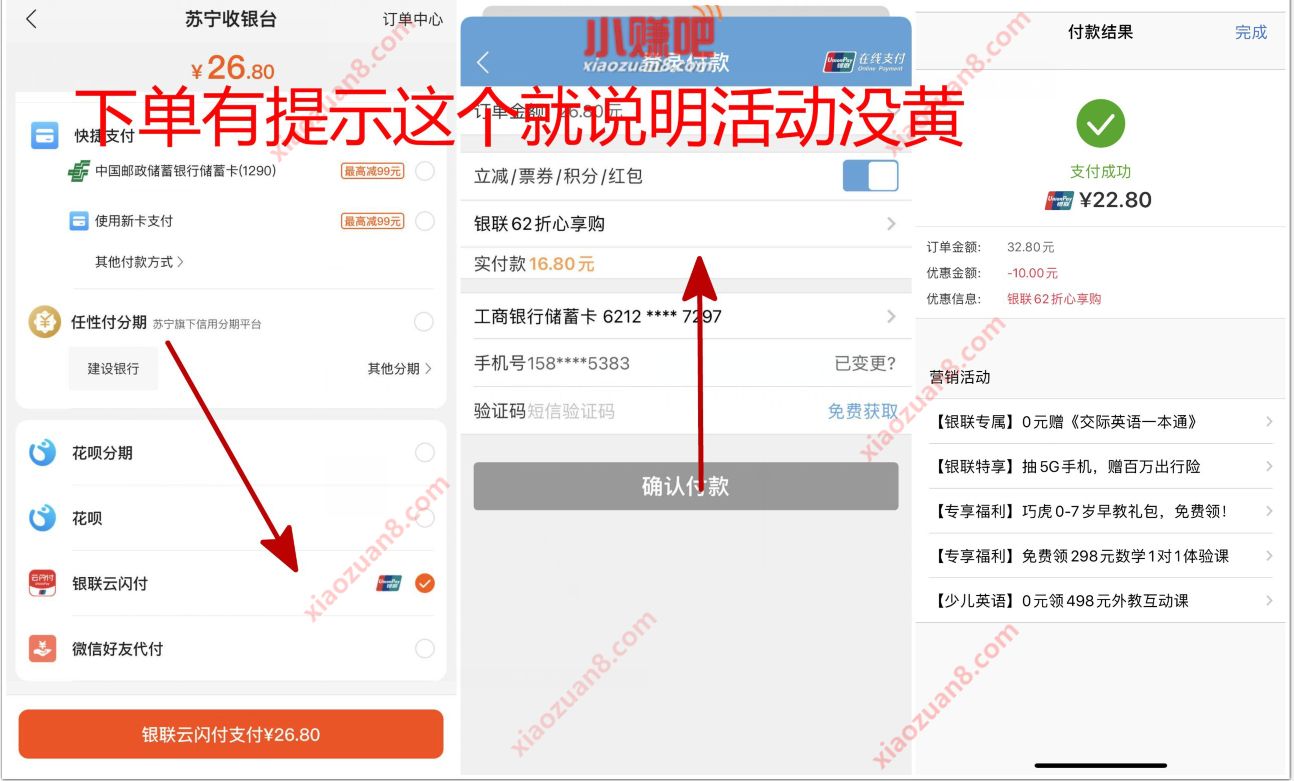Click UnionPay logo beside ¥22.80

(1059, 200)
